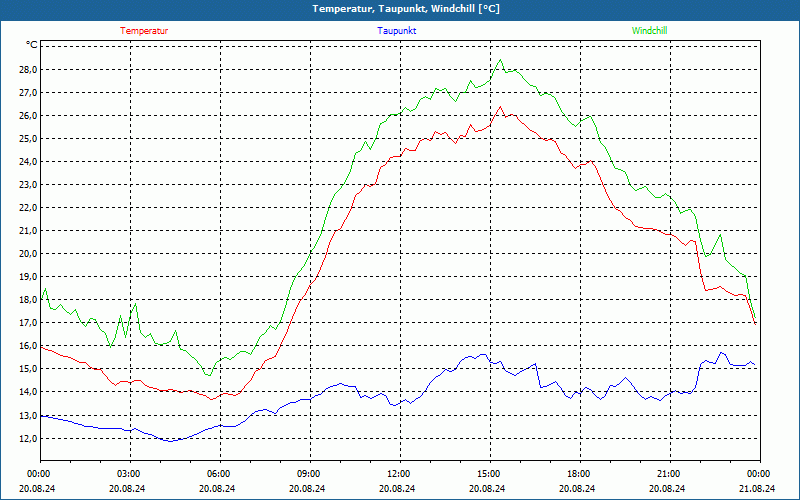Click the 26,0 y-axis value
This screenshot has height=500, width=800.
(29, 115)
